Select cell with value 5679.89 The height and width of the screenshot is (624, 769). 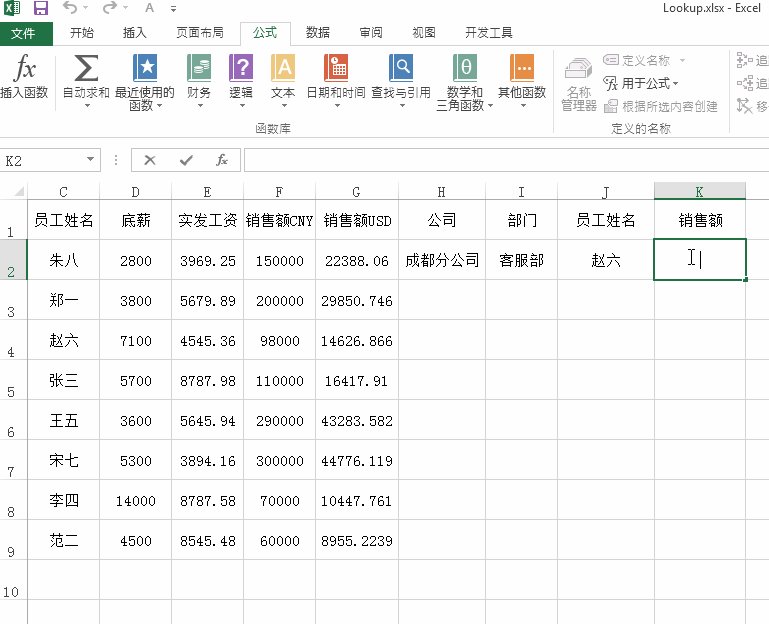tap(207, 300)
